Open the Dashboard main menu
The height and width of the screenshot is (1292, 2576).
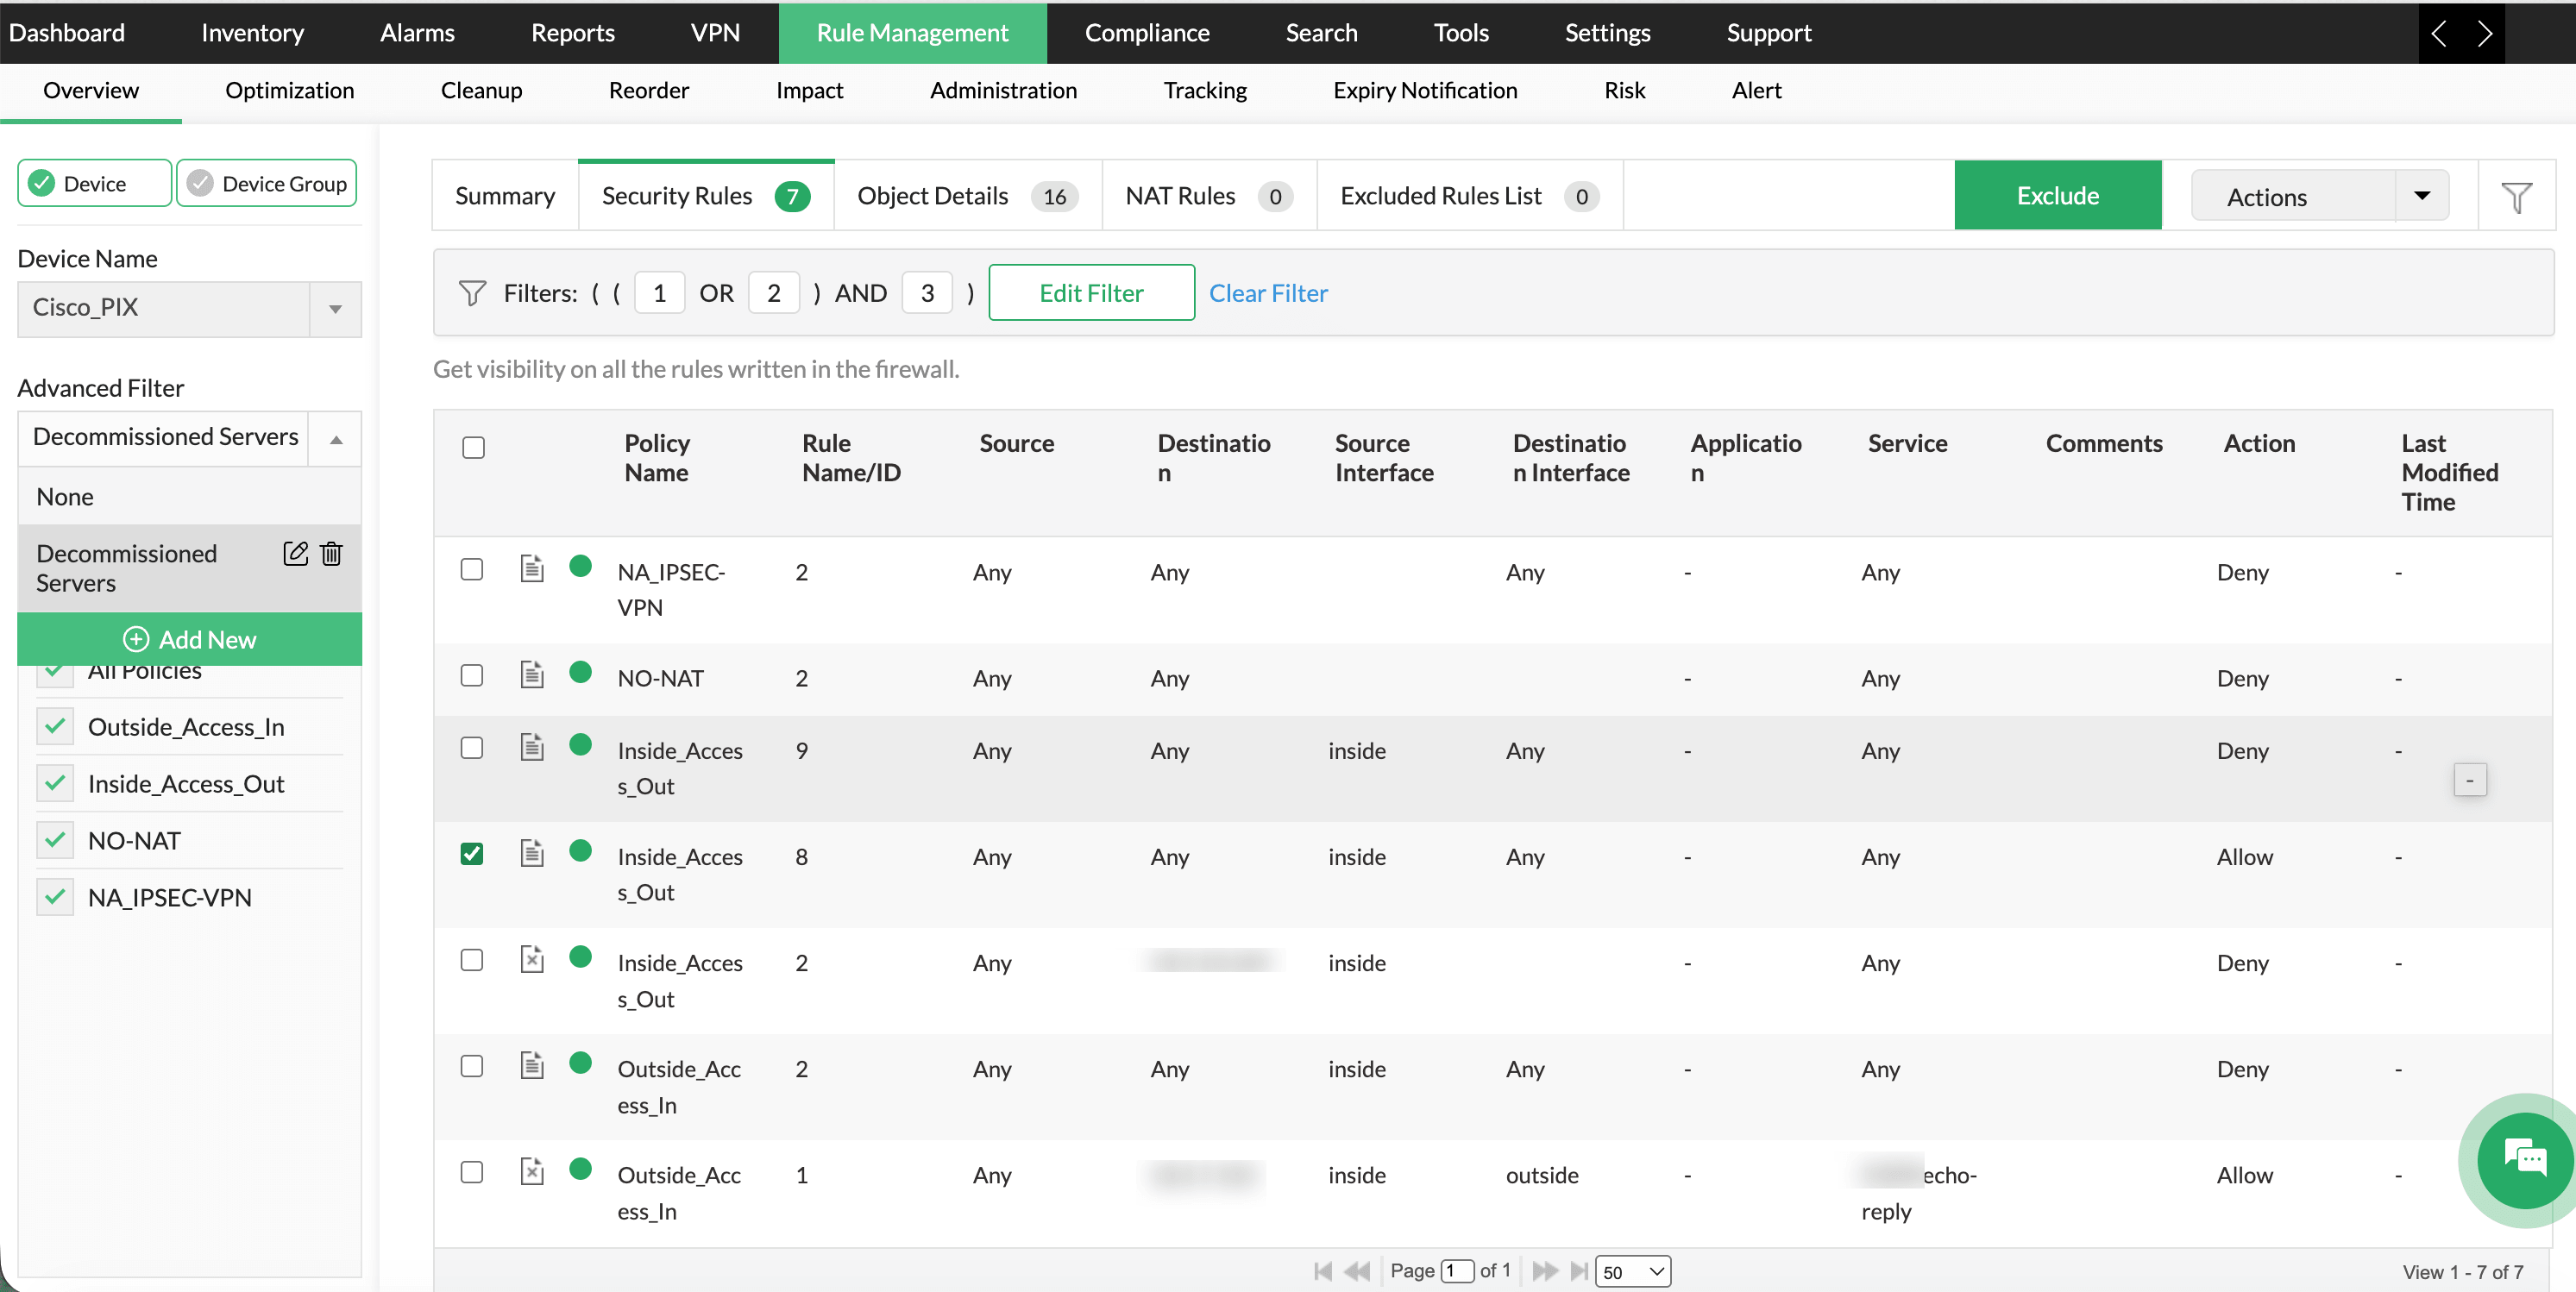(x=67, y=33)
